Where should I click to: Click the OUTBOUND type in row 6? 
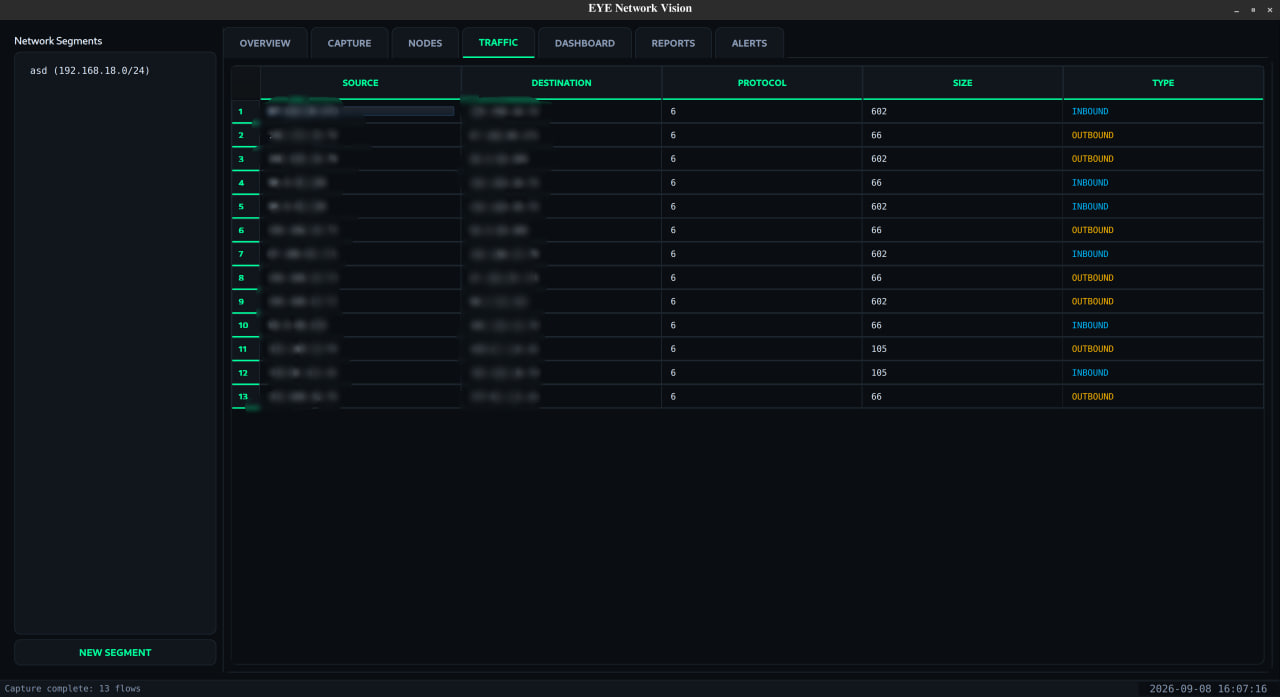pos(1092,230)
